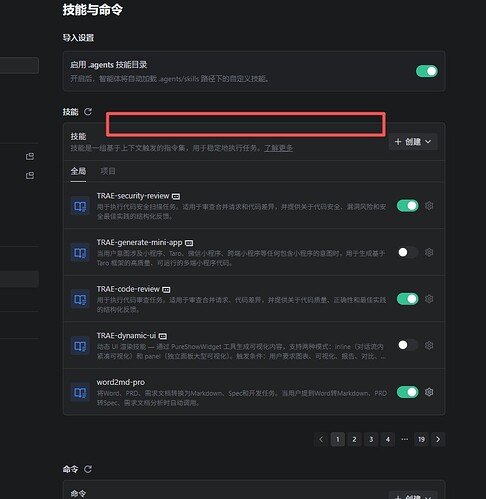This screenshot has height=499, width=486.
Task: Toggle 启用 .agents 技能目录 switch
Action: pyautogui.click(x=427, y=71)
